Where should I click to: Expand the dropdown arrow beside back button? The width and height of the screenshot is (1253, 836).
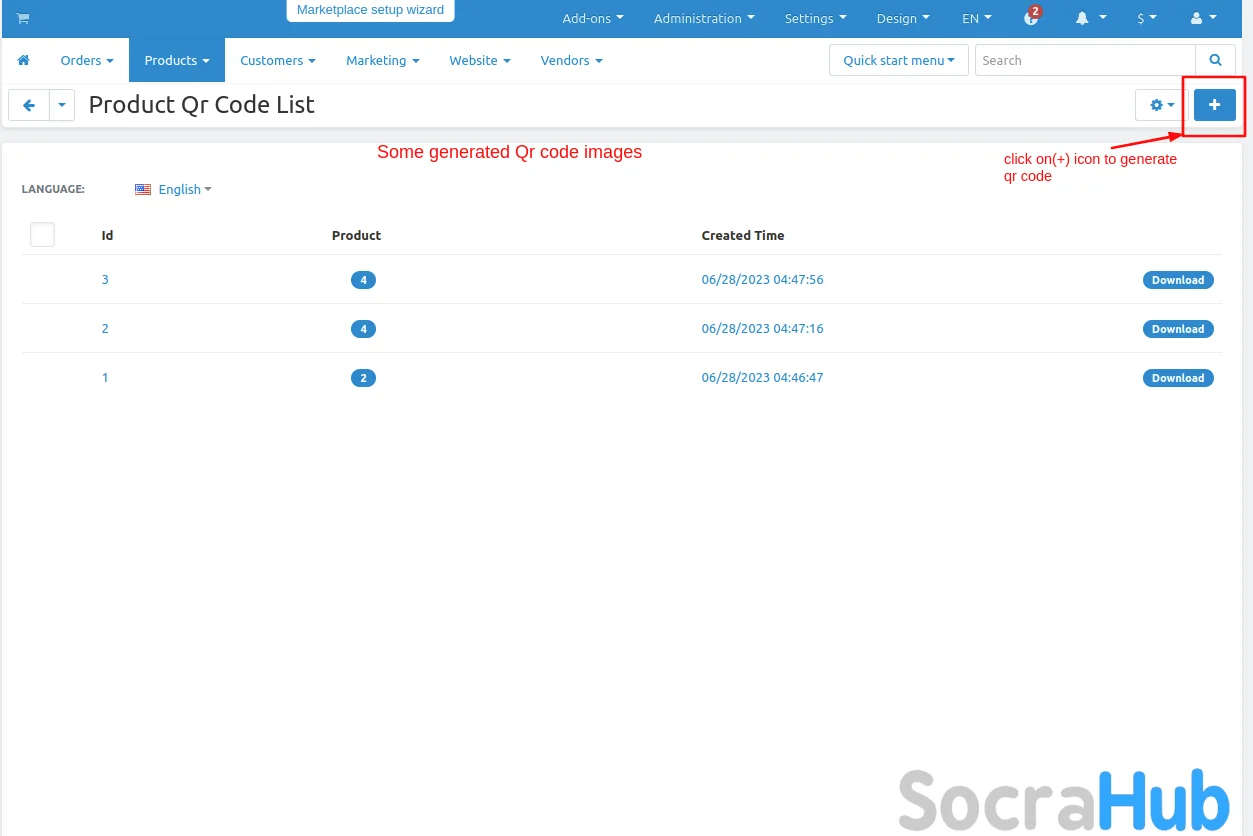62,105
